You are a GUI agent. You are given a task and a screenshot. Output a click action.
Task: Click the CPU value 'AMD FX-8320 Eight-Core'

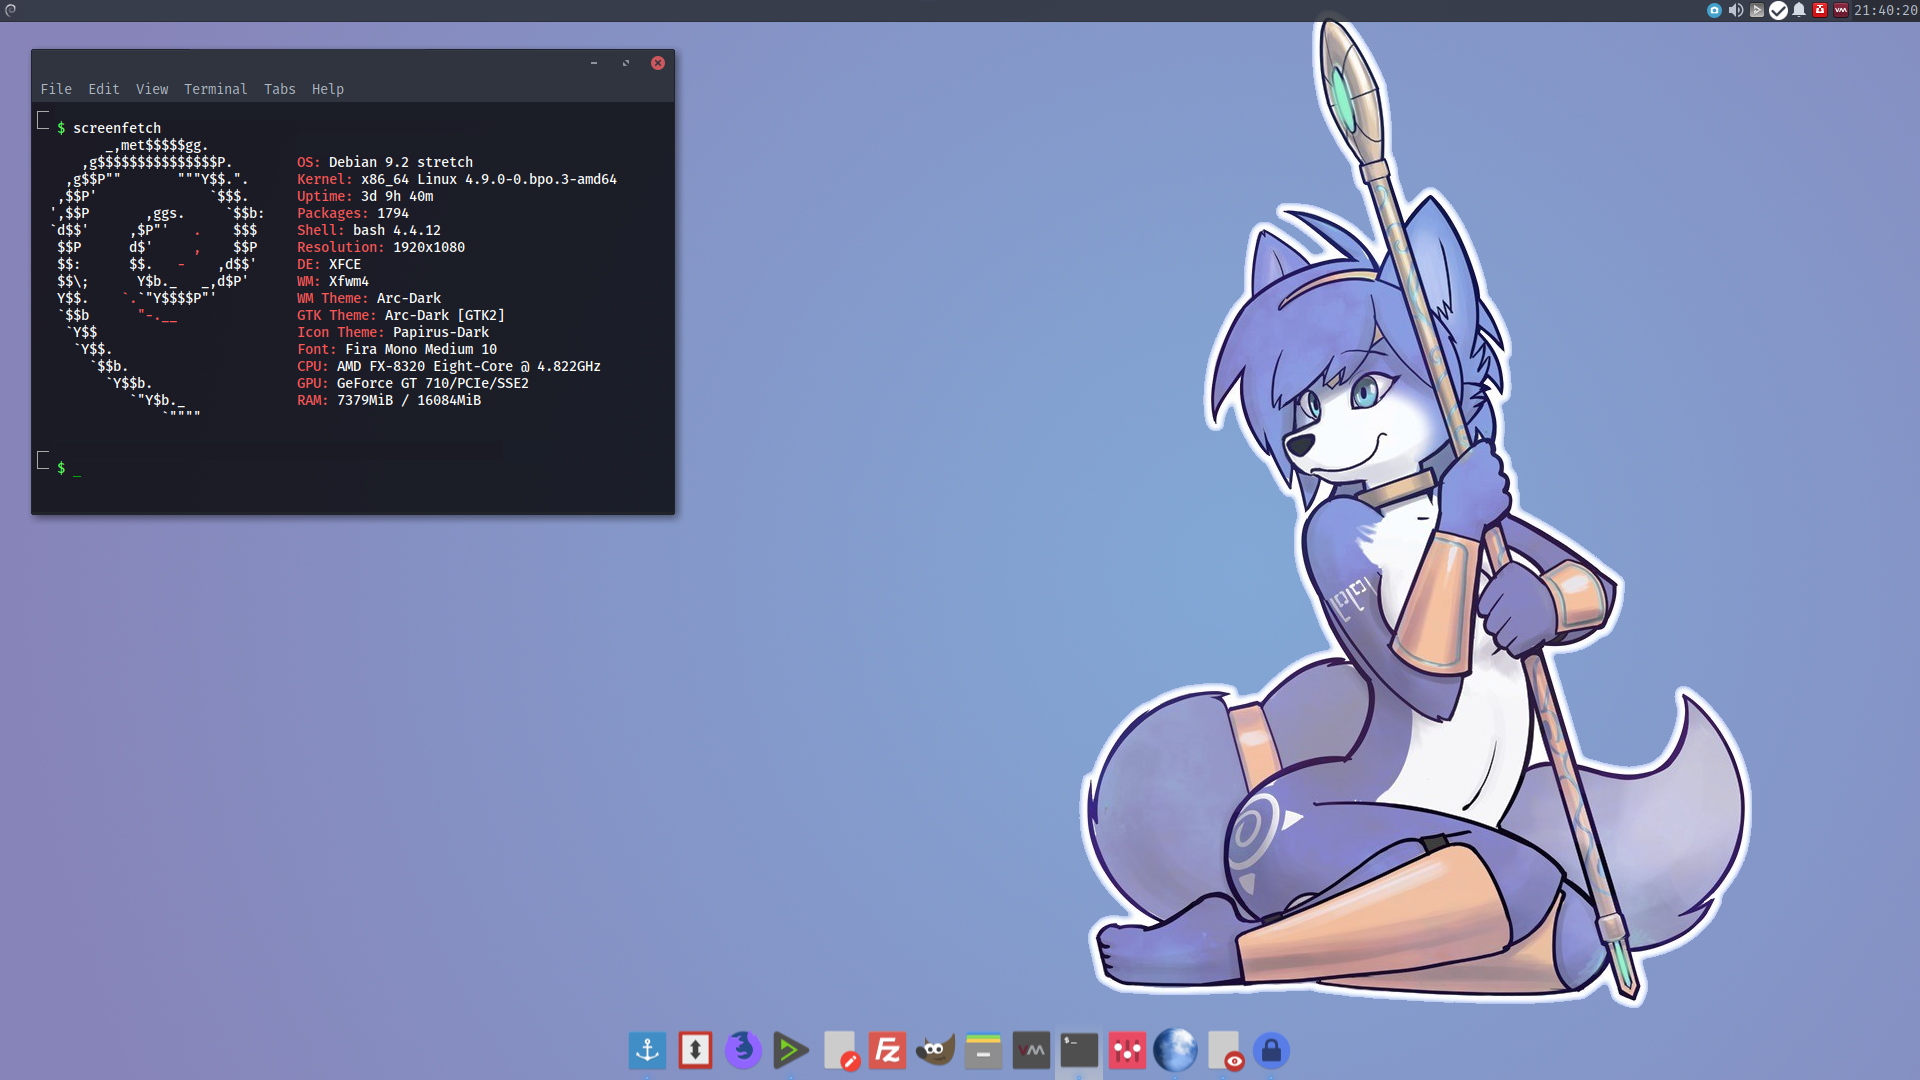point(425,366)
